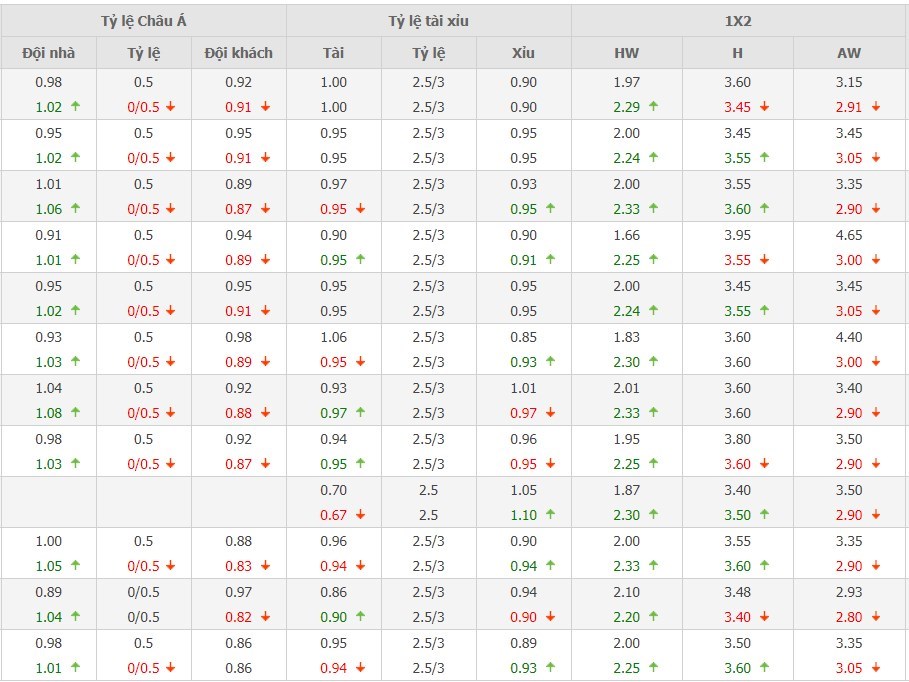Click the up arrow beside HW value 2.29
This screenshot has width=909, height=682.
(654, 107)
